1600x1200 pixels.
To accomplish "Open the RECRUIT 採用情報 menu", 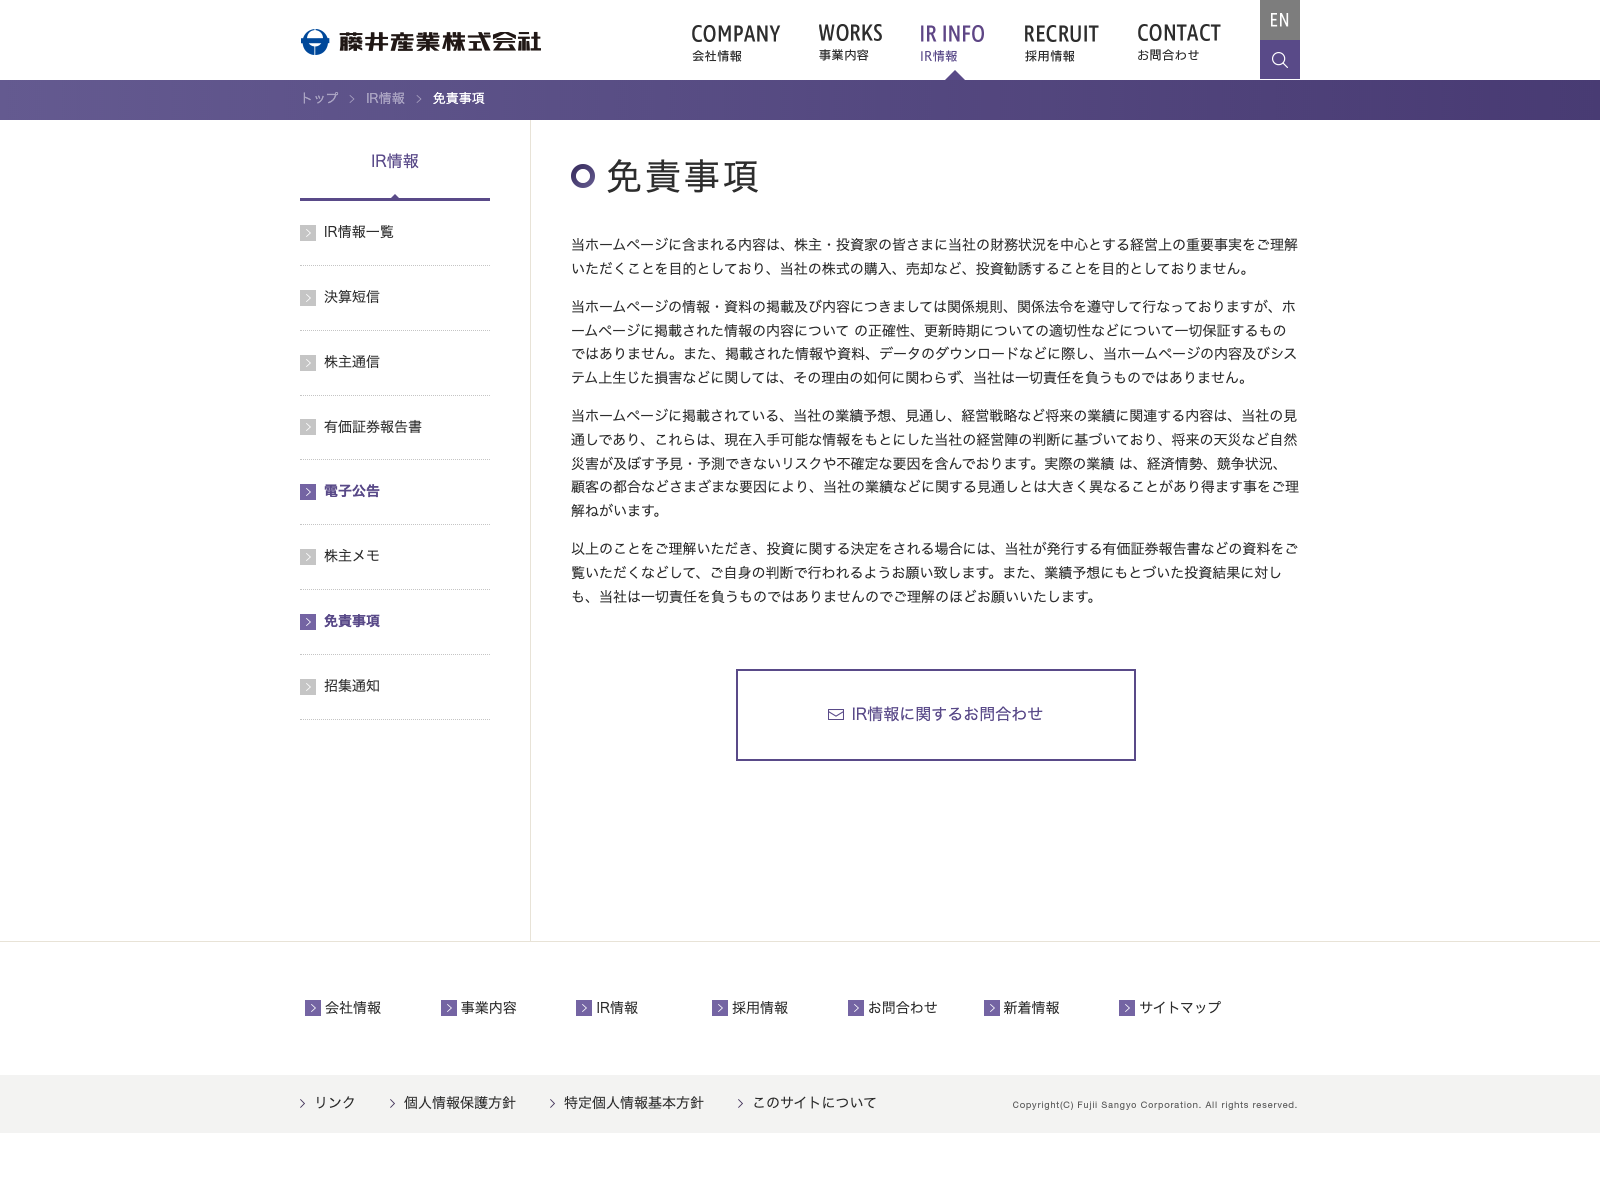I will [1060, 42].
